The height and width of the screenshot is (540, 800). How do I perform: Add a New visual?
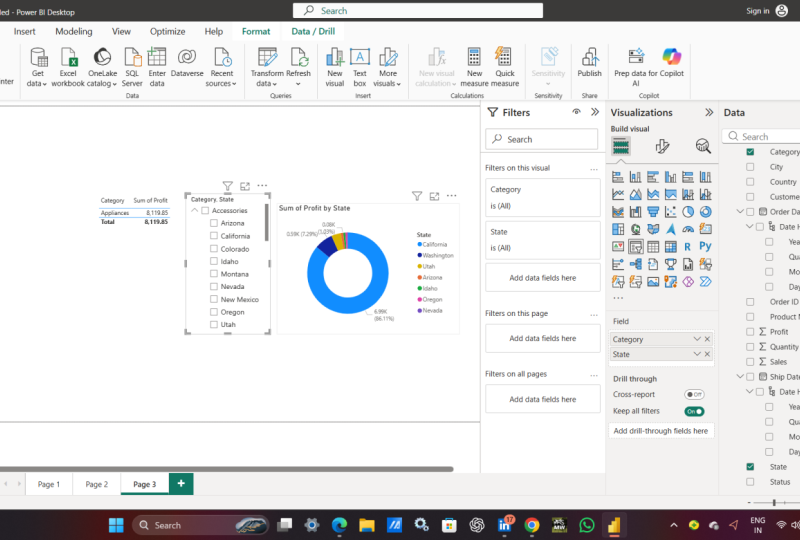pos(335,66)
